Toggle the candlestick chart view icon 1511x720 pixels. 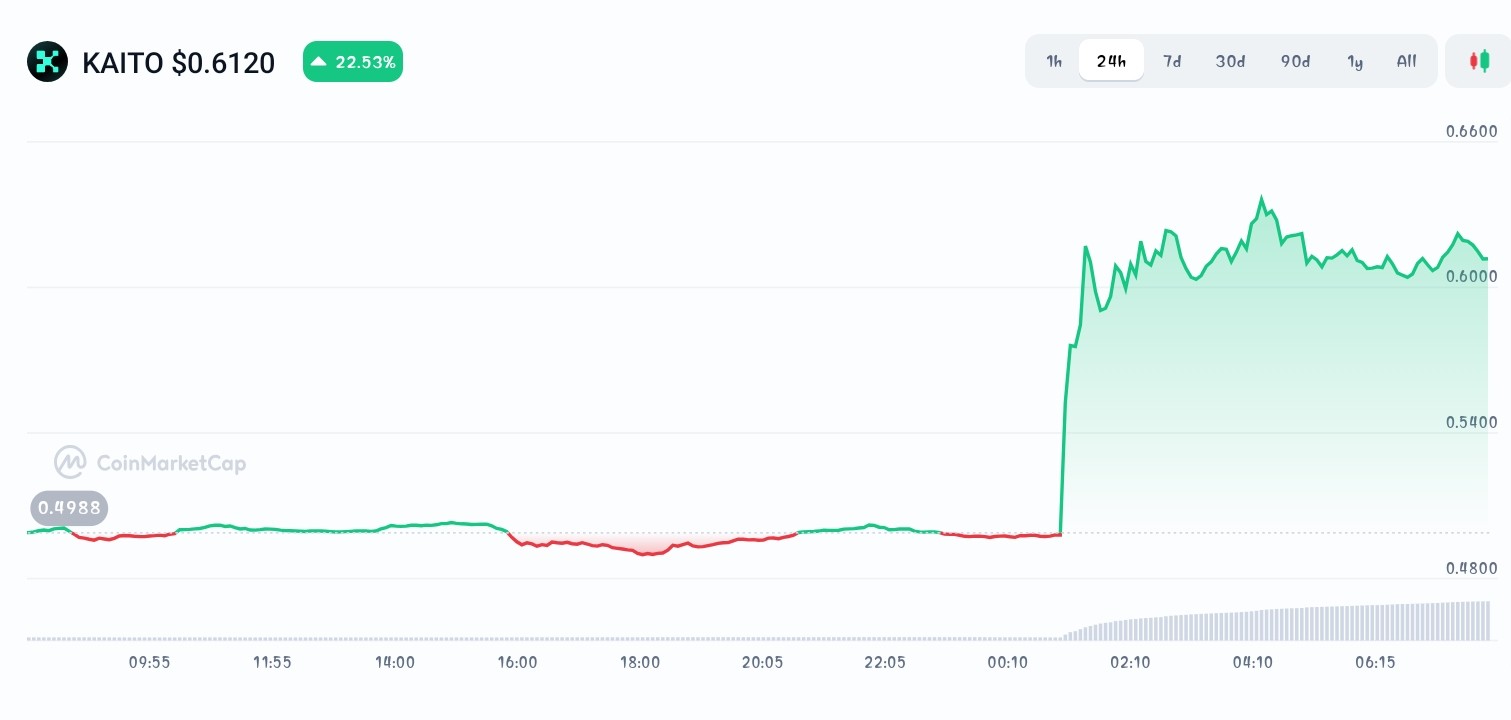click(x=1479, y=61)
